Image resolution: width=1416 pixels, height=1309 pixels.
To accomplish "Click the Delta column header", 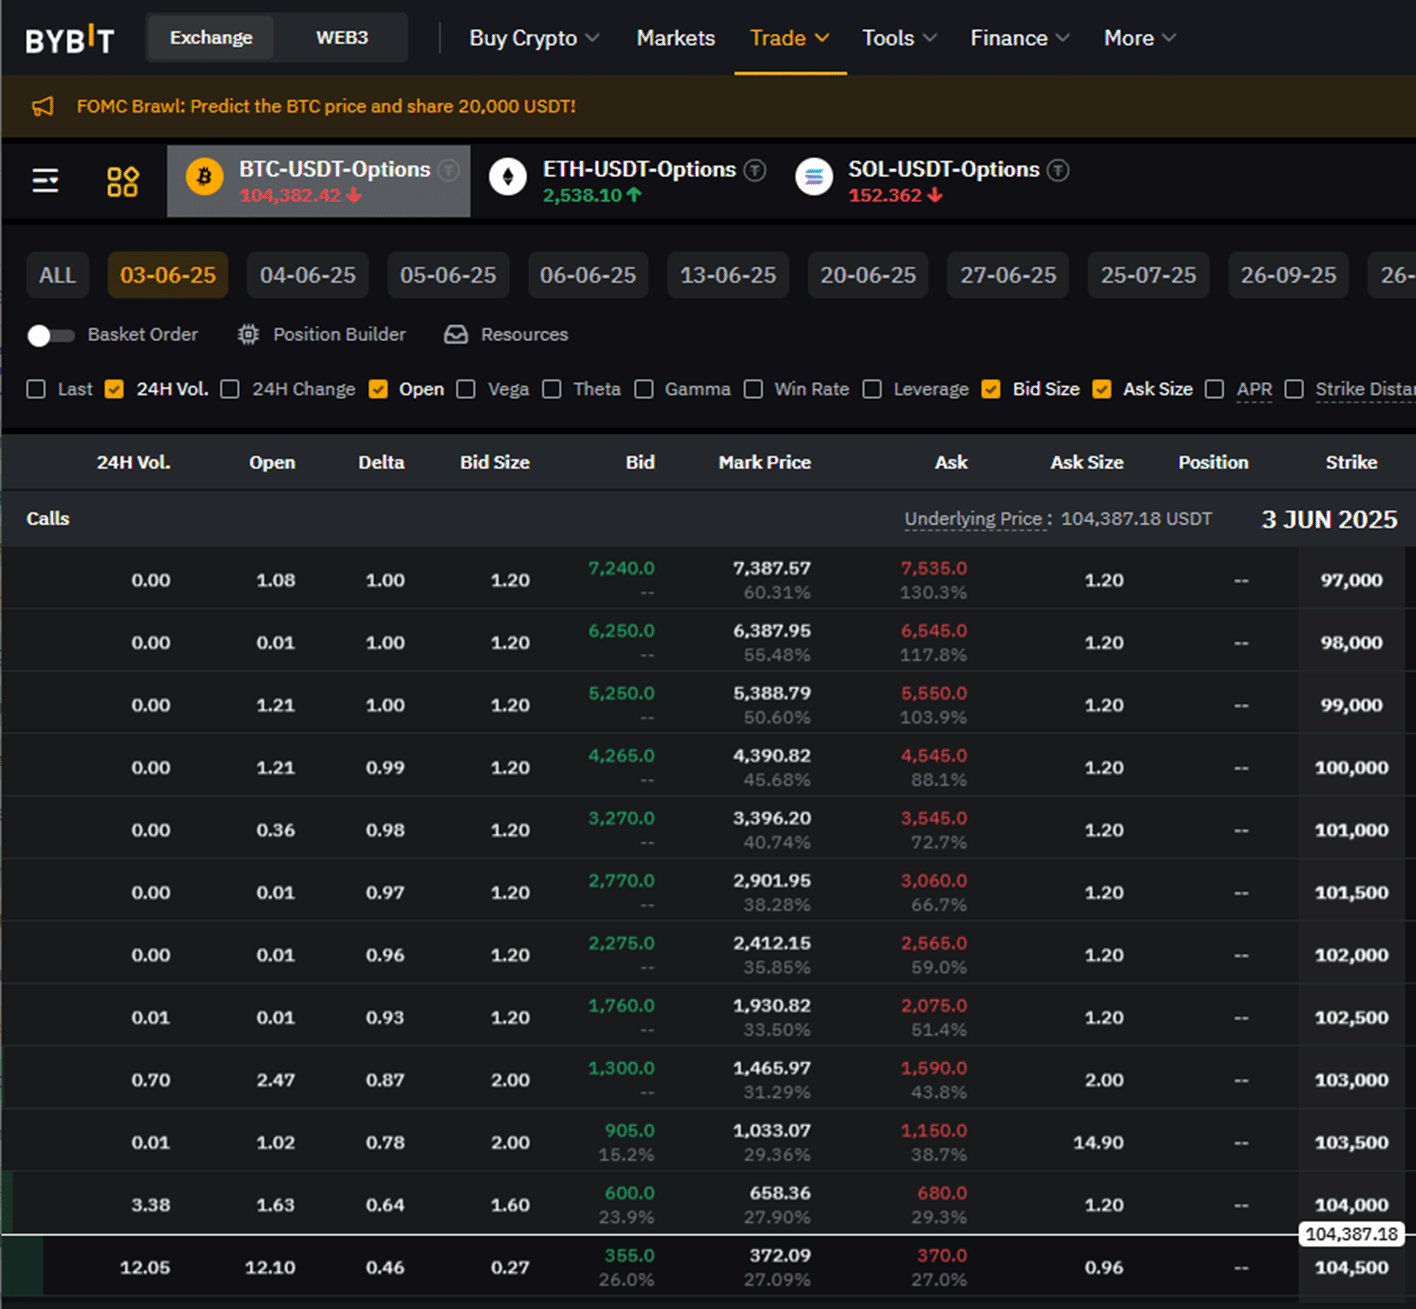I will click(381, 462).
